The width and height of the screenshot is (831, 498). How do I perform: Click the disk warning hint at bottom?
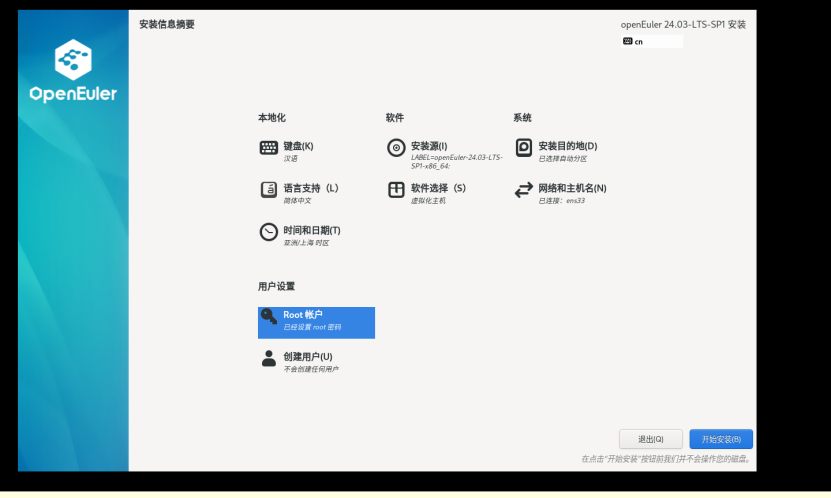pyautogui.click(x=667, y=459)
